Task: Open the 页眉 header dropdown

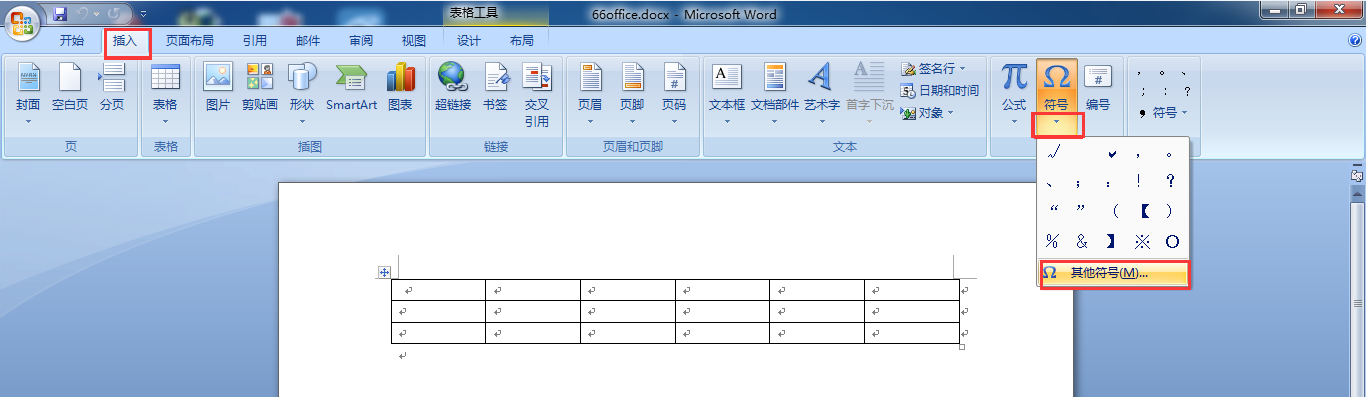Action: [x=591, y=93]
